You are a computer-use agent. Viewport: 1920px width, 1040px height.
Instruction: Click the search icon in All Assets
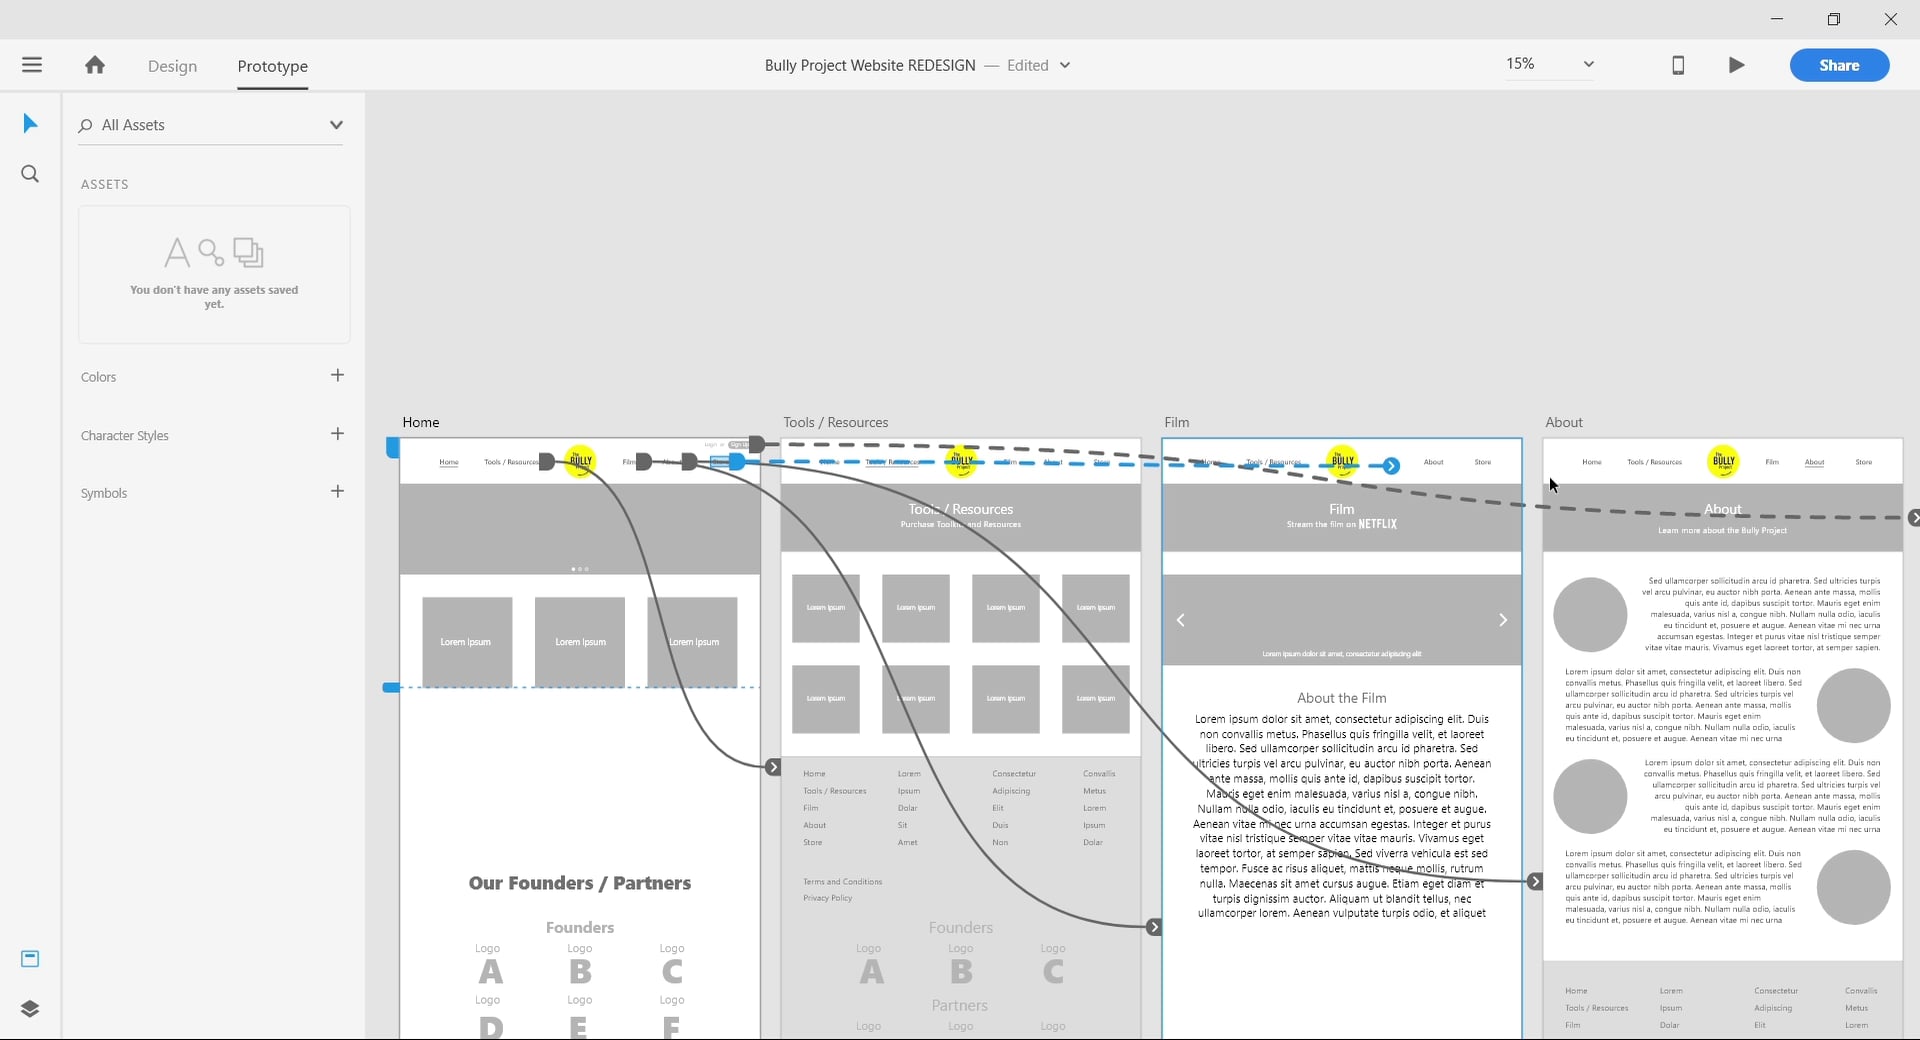[86, 125]
